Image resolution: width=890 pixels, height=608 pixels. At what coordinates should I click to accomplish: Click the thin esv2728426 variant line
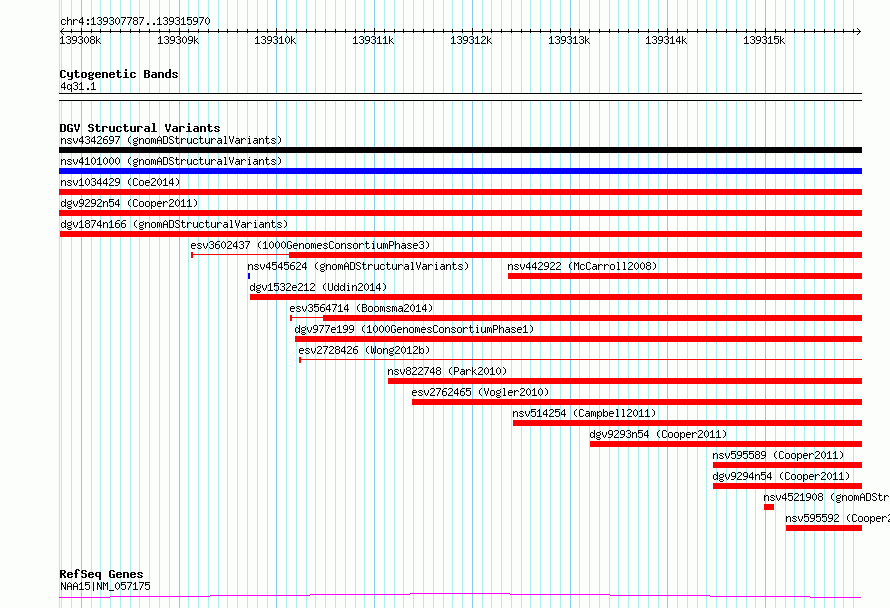point(581,359)
